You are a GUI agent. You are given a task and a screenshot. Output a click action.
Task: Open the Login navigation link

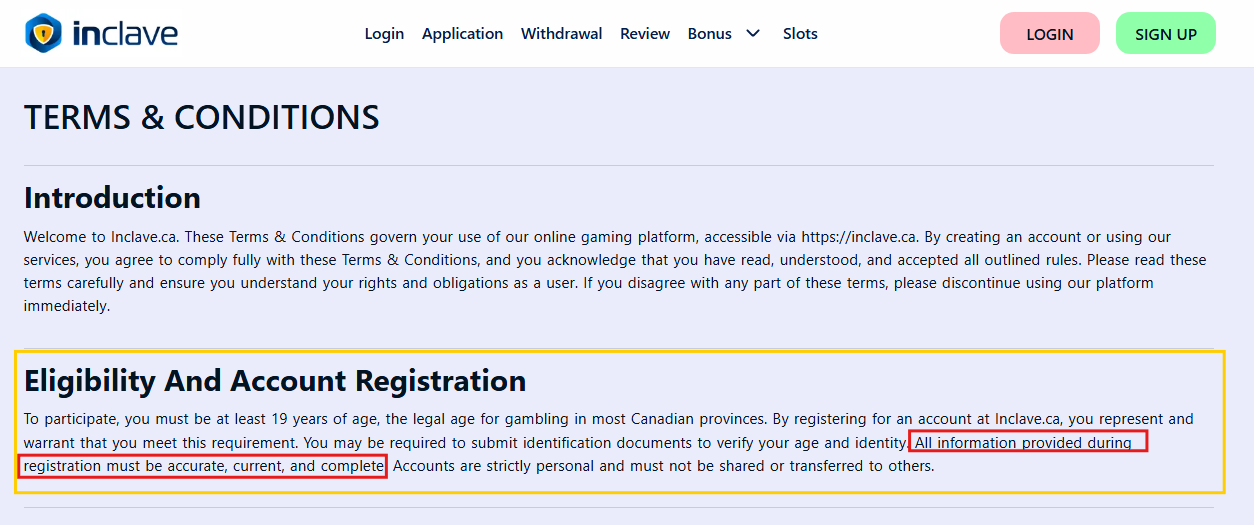coord(384,34)
